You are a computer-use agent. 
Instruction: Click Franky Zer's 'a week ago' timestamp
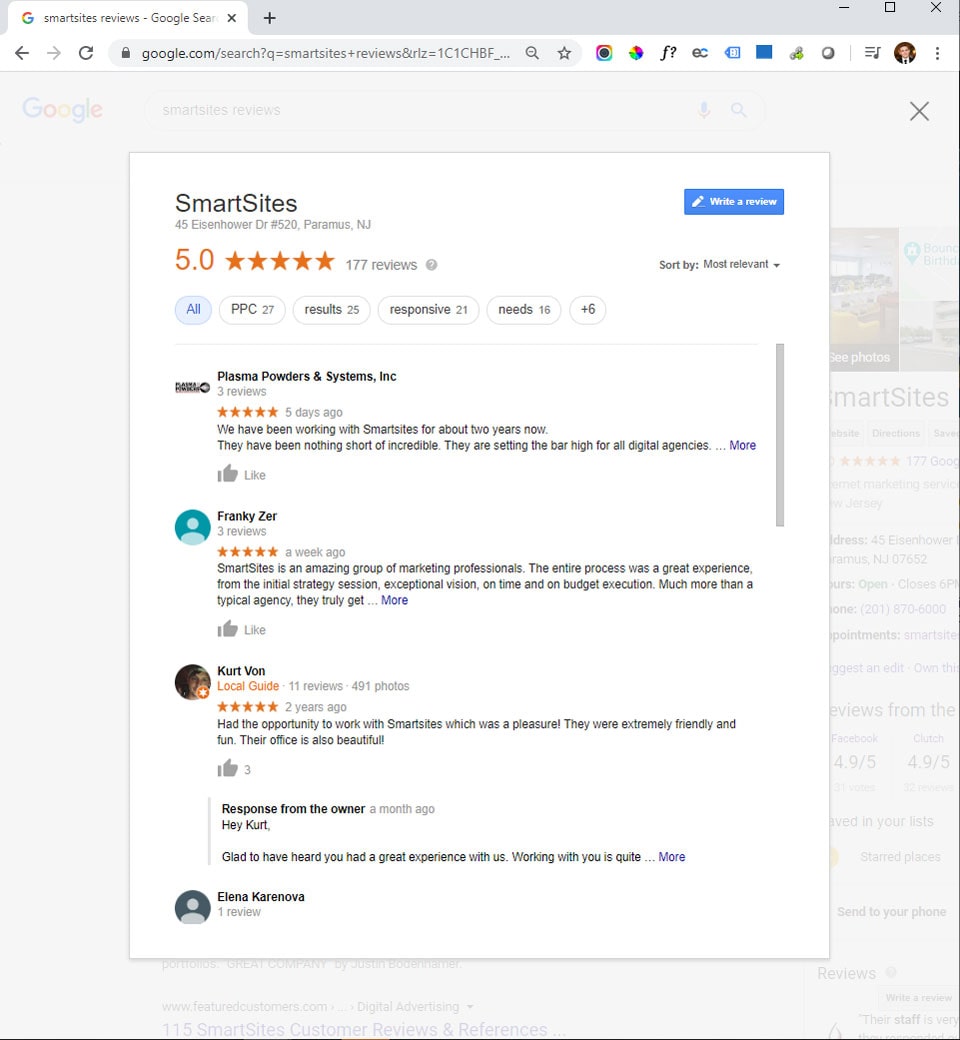pyautogui.click(x=315, y=552)
